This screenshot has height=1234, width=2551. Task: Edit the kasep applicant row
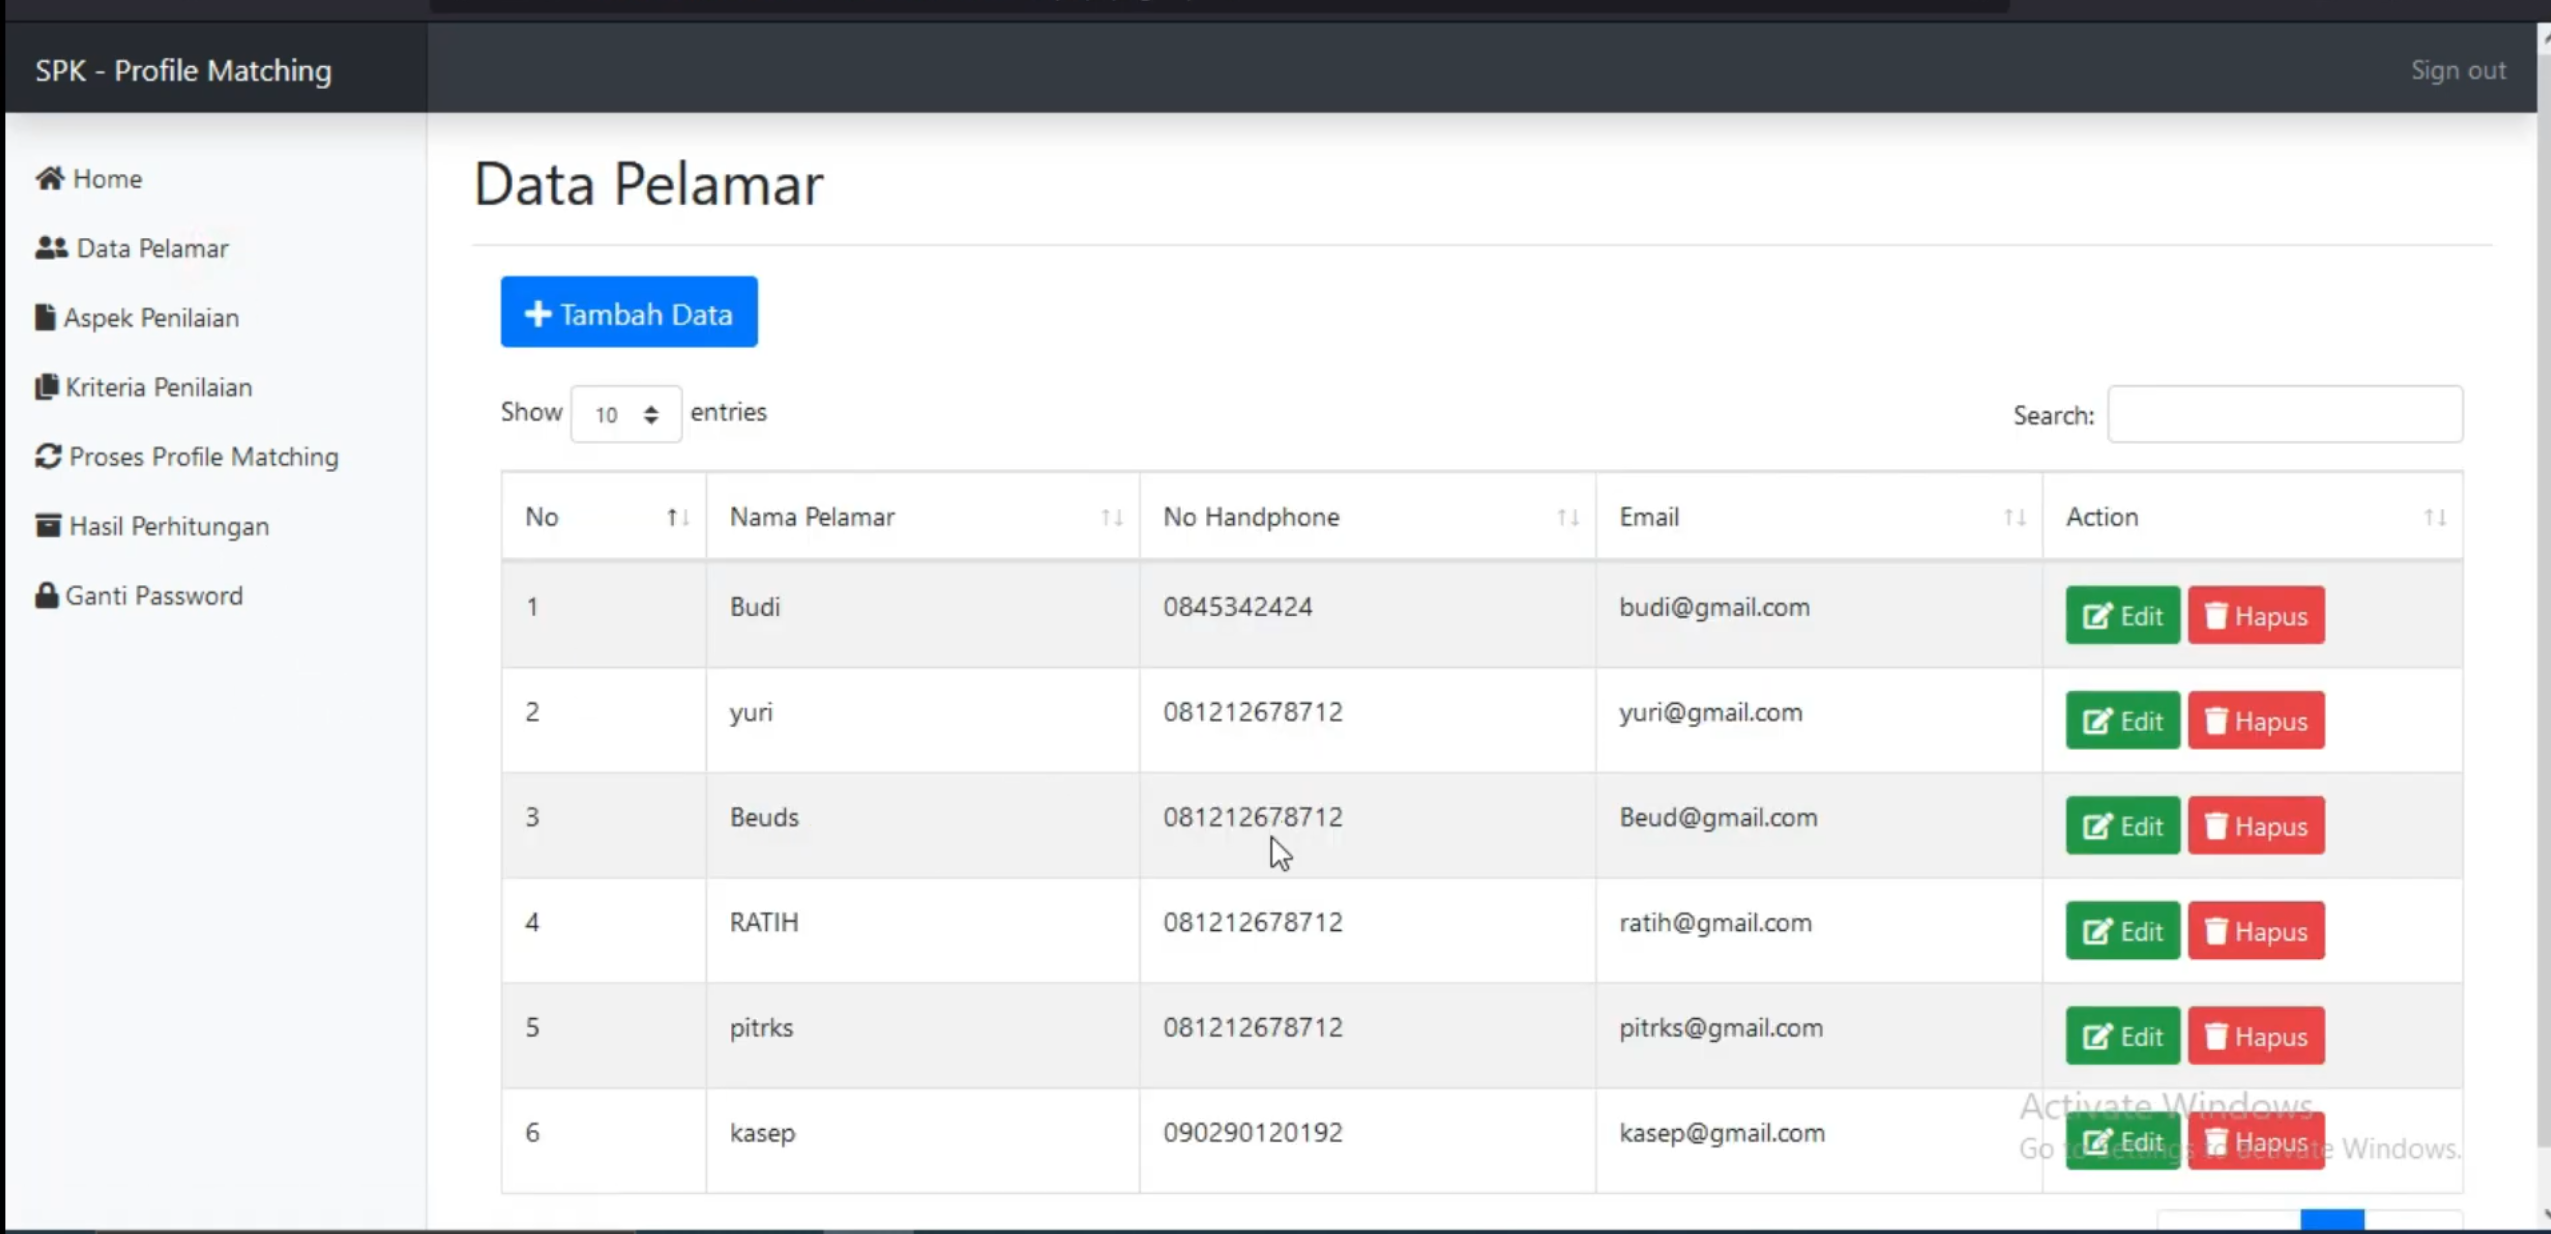(2123, 1141)
